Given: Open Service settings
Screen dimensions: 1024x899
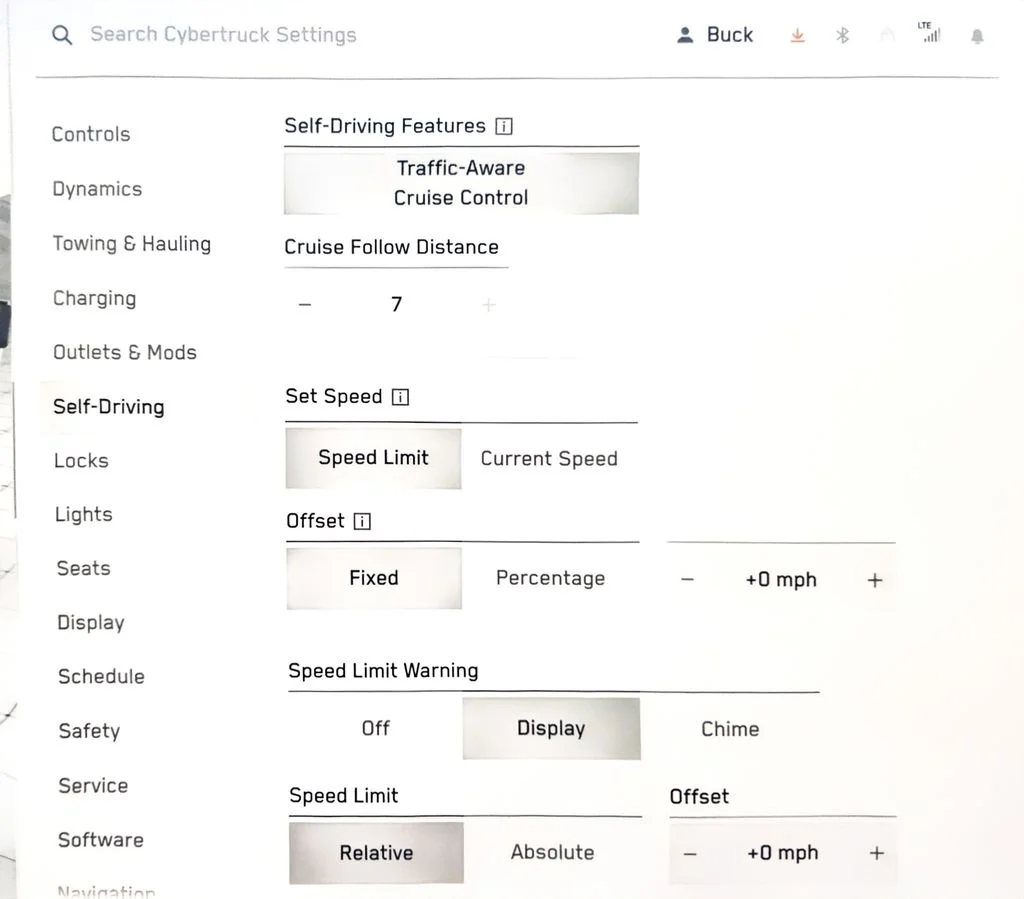Looking at the screenshot, I should (x=93, y=785).
